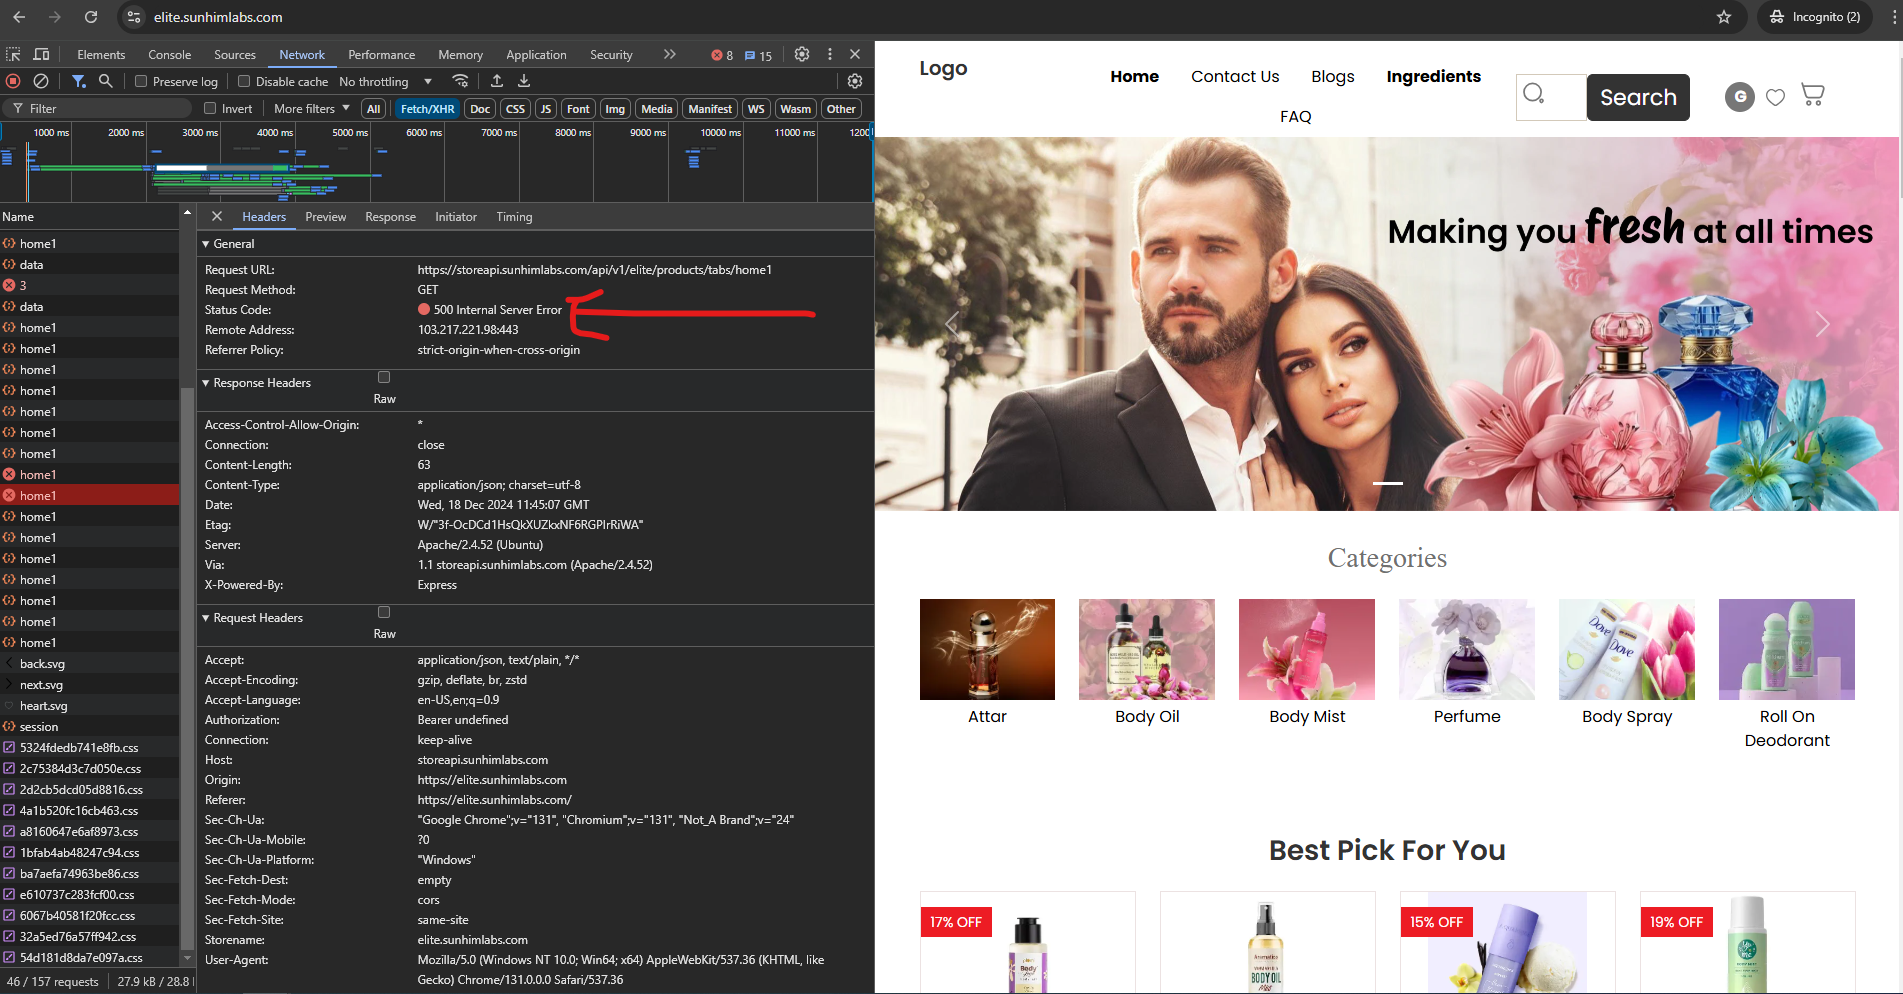Go back in browser history
1903x994 pixels.
pyautogui.click(x=19, y=17)
